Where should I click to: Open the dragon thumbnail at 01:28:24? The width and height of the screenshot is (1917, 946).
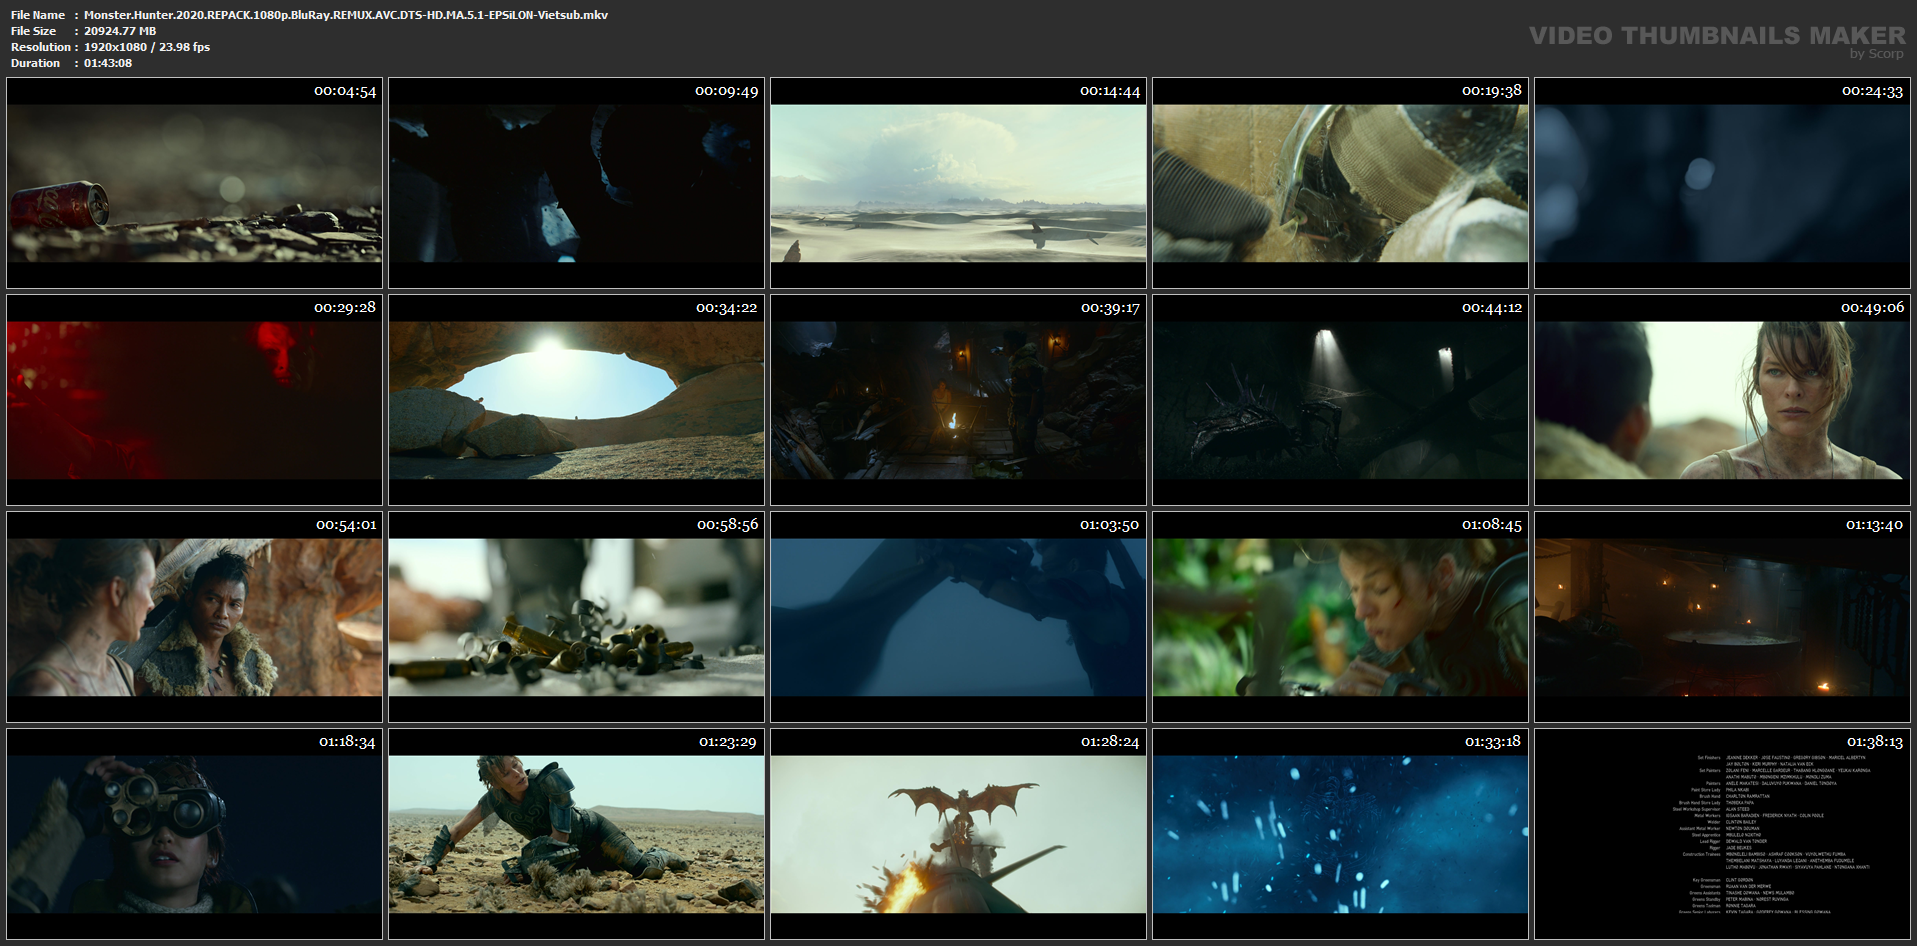point(958,834)
